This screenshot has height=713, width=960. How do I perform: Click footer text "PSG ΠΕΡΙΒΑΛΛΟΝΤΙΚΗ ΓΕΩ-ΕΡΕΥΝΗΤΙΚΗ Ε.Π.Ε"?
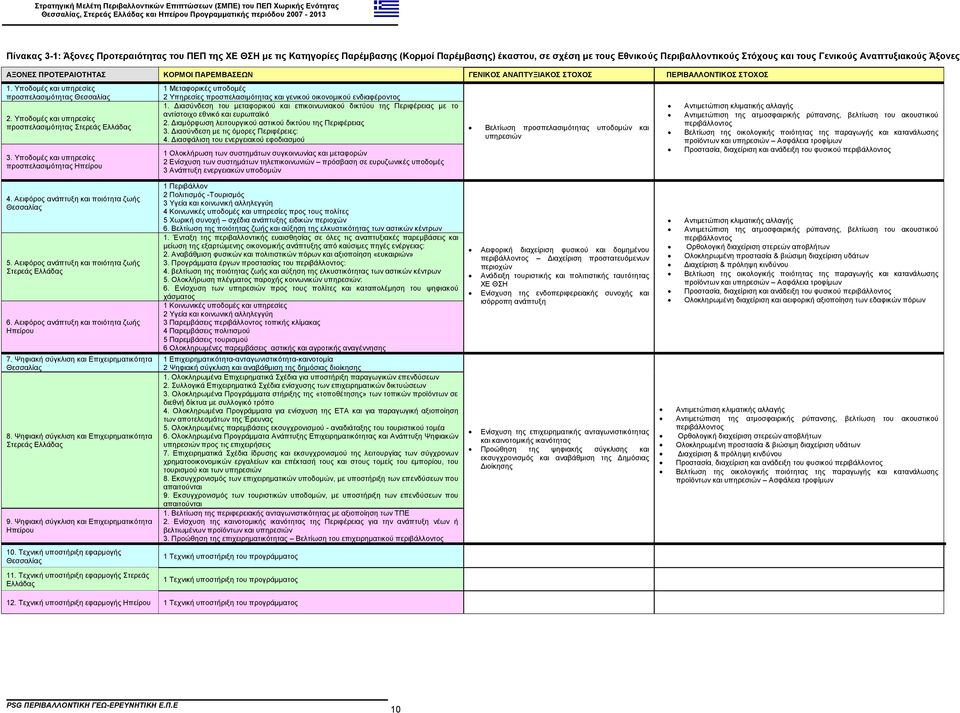(x=92, y=705)
